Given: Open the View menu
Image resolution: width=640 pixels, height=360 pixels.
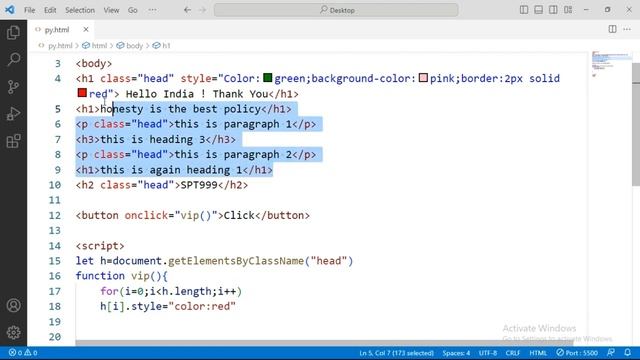Looking at the screenshot, I should [111, 10].
